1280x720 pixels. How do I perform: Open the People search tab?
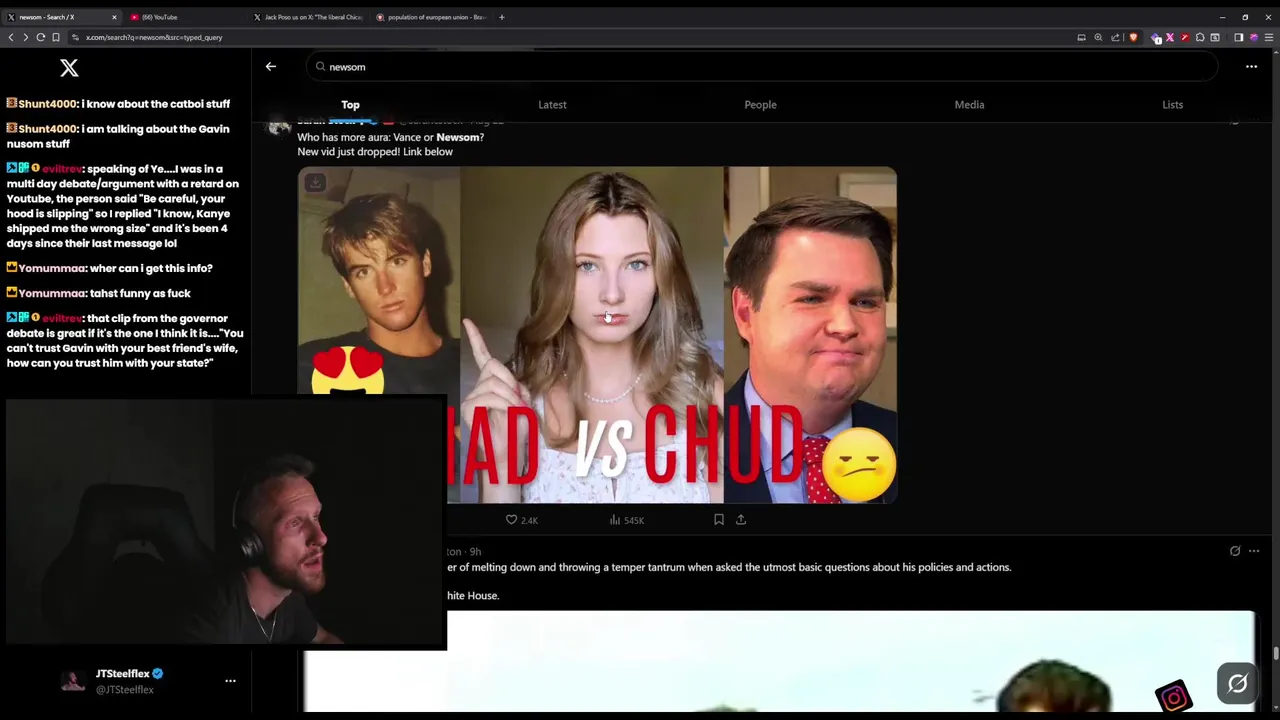pyautogui.click(x=760, y=104)
